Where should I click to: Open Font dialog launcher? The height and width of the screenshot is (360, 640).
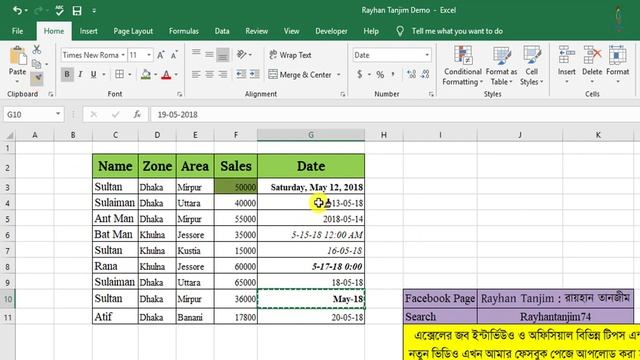[180, 94]
